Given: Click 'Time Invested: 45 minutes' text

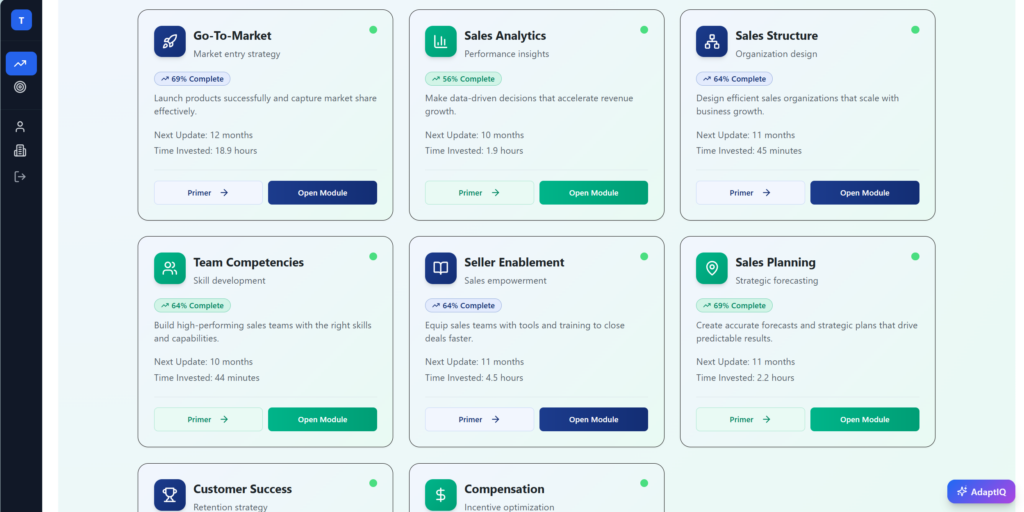Looking at the screenshot, I should [x=749, y=151].
